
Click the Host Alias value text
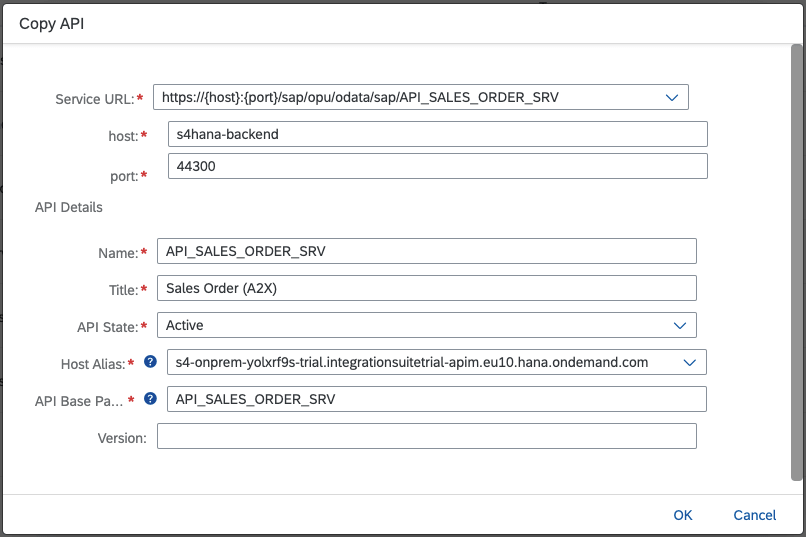(412, 362)
